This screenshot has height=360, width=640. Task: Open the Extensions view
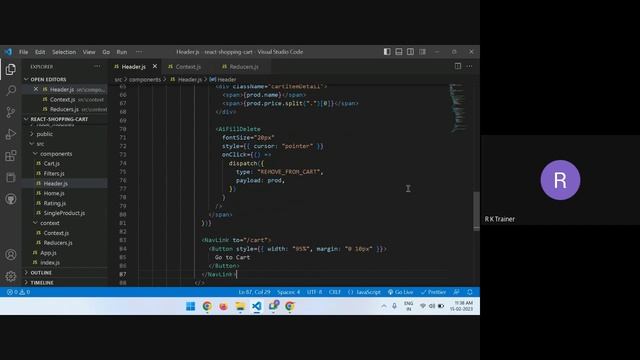pos(11,156)
